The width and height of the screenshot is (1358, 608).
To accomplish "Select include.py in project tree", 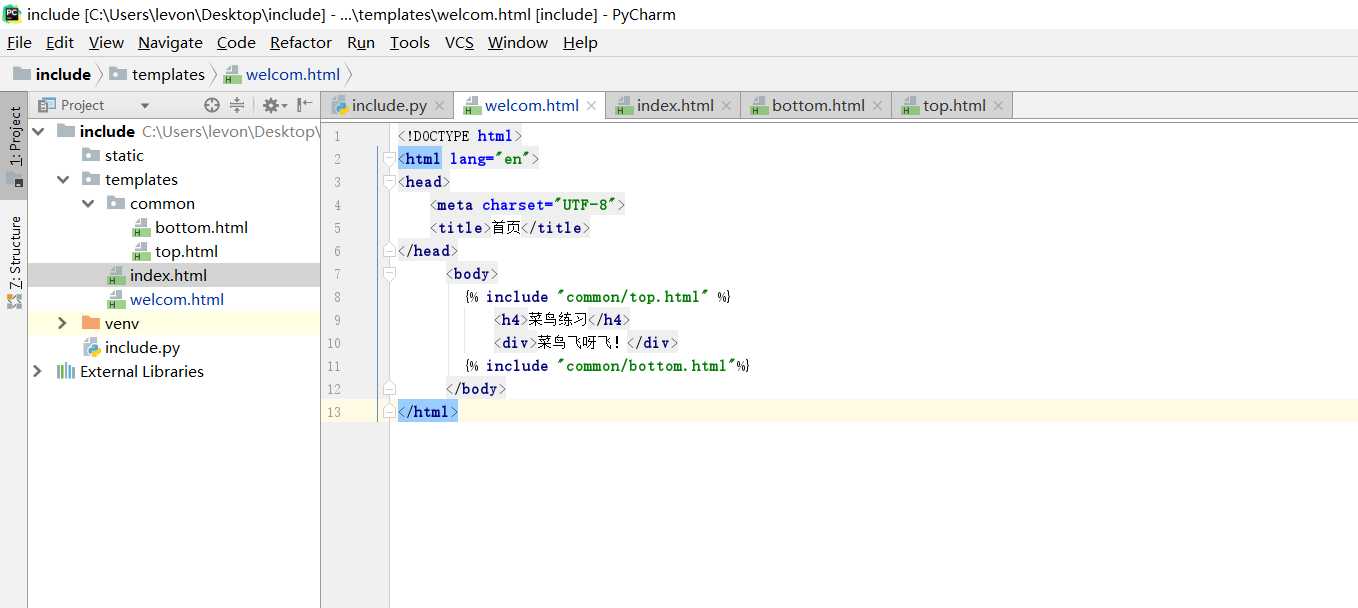I will pyautogui.click(x=142, y=347).
